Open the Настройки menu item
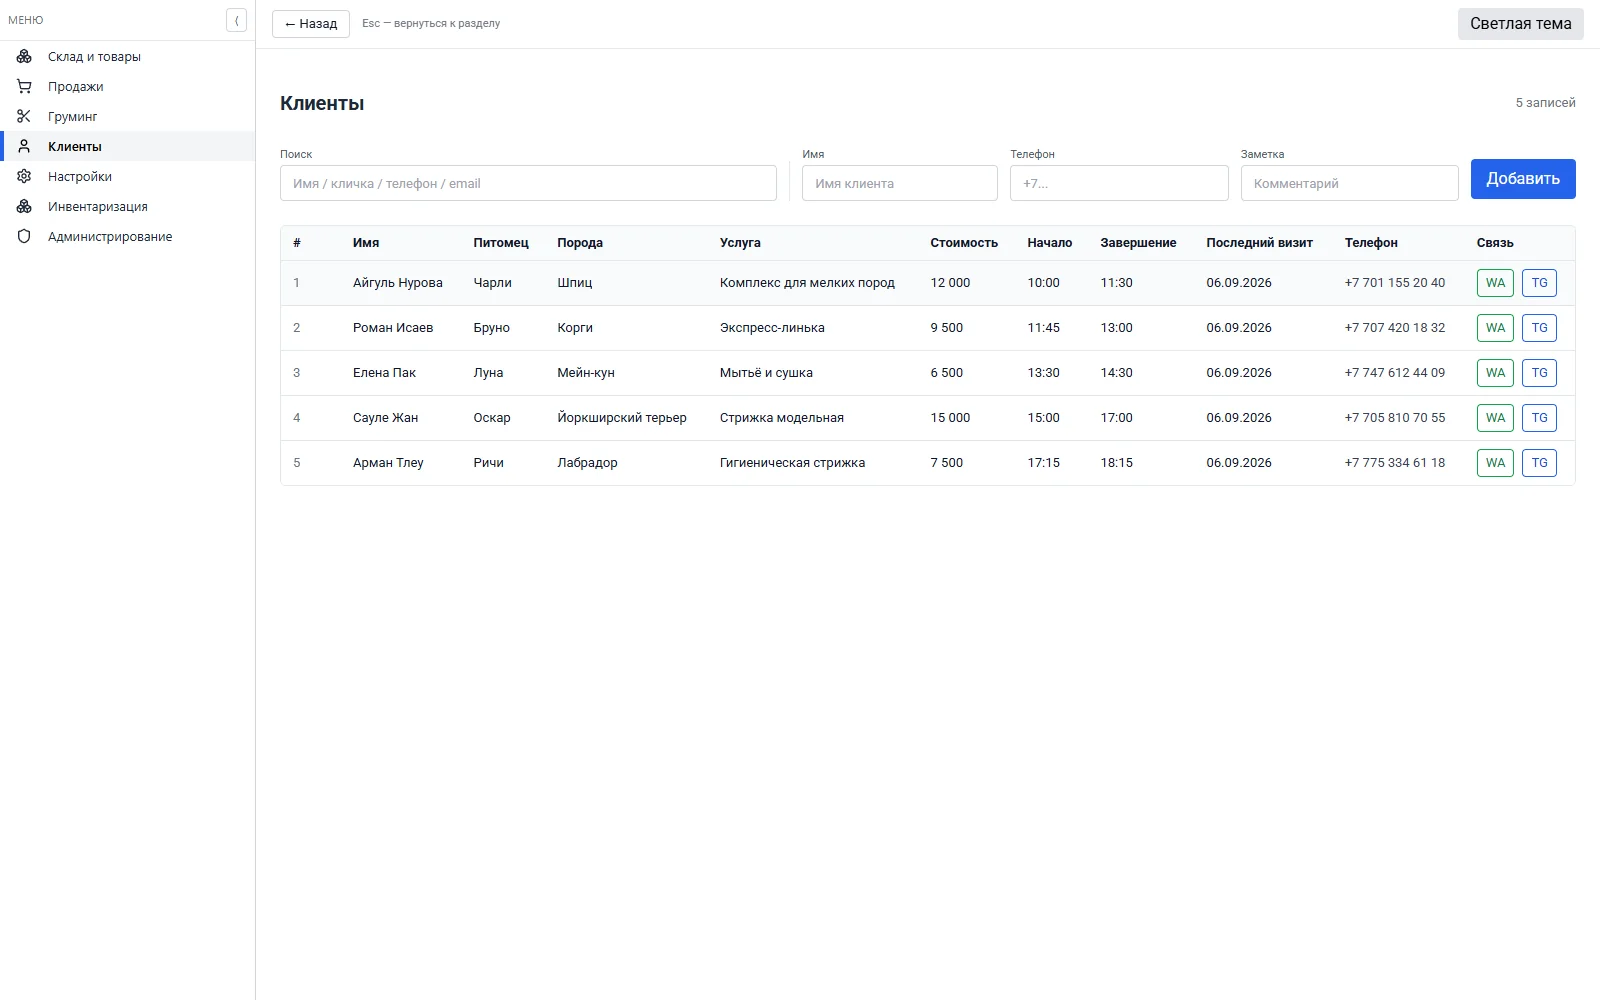This screenshot has width=1600, height=1000. 127,176
